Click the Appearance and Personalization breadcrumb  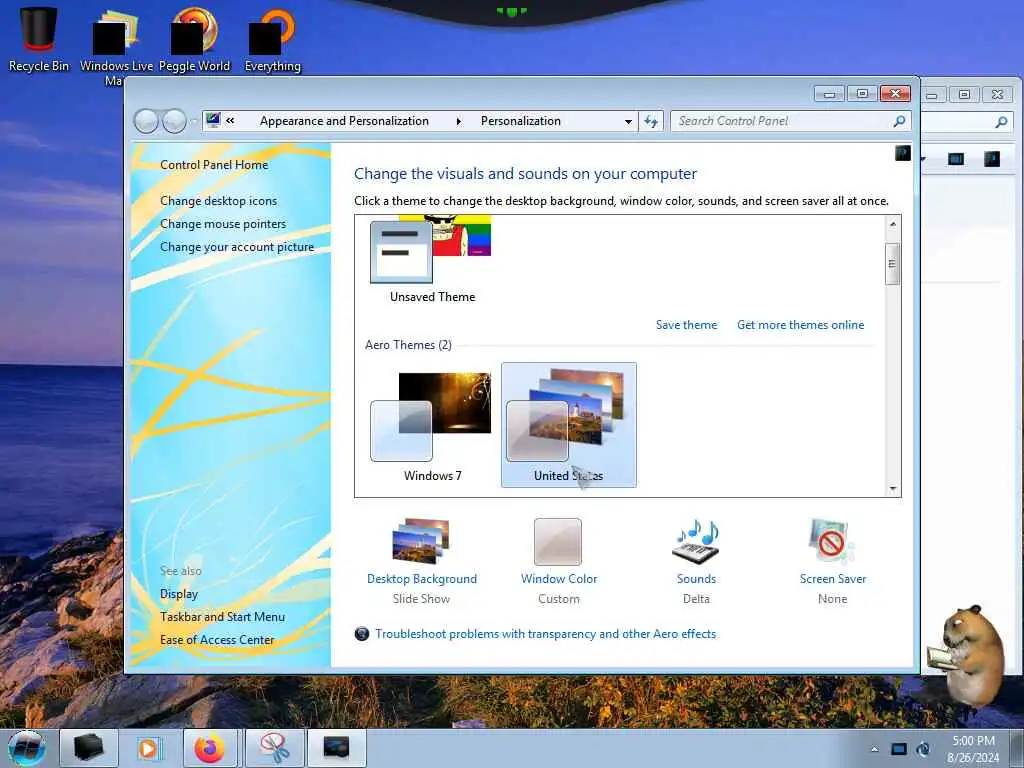tap(344, 121)
